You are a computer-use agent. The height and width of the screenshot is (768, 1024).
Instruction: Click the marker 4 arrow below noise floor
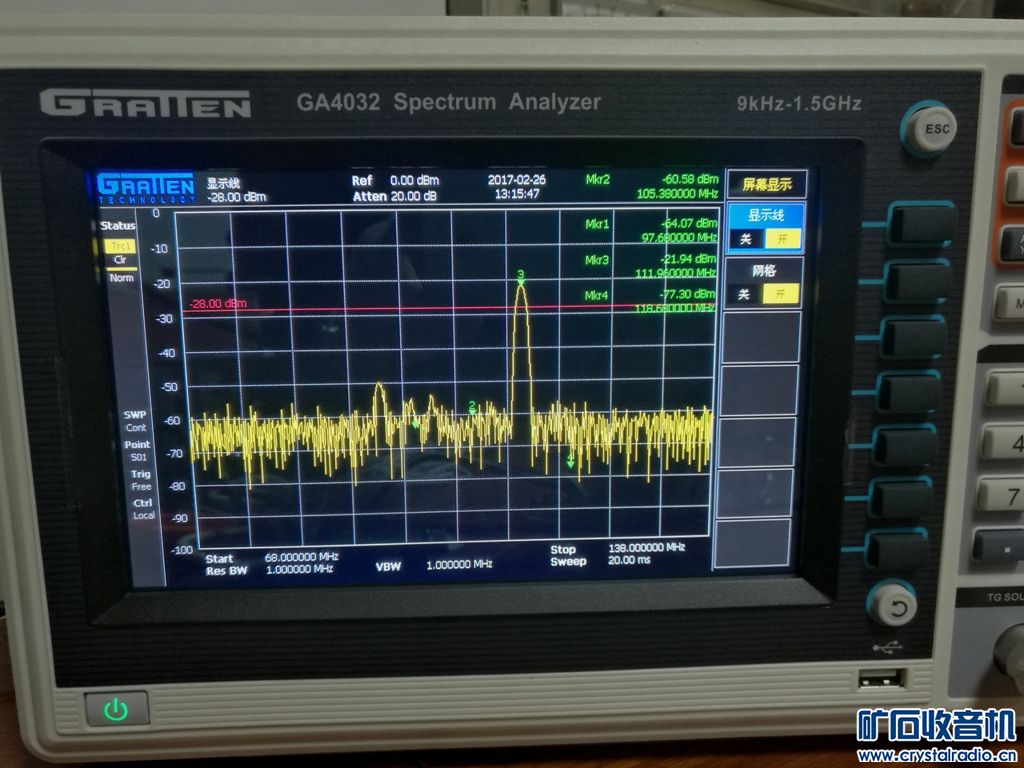[570, 462]
